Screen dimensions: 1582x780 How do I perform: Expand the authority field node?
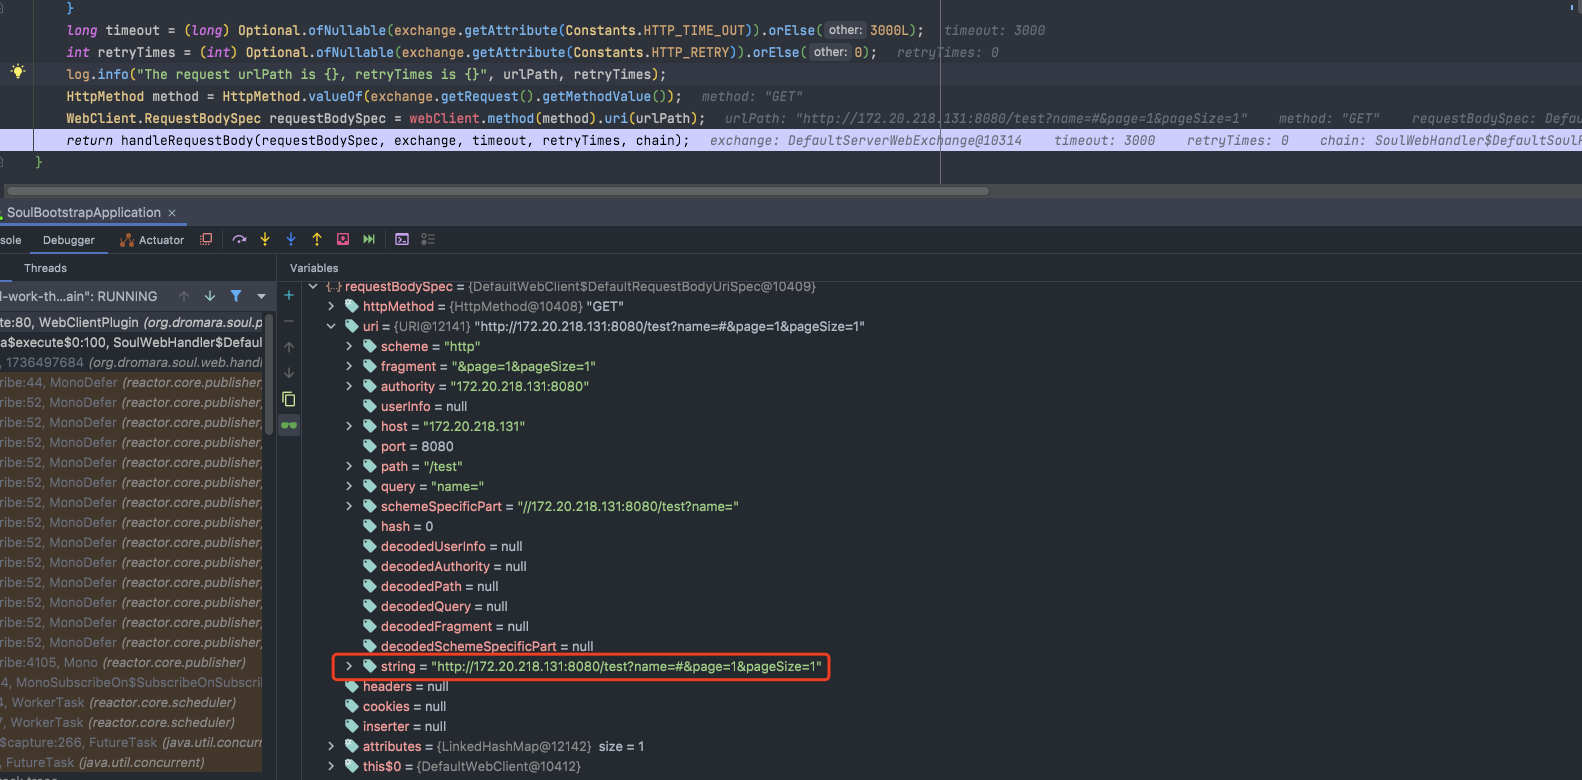(x=349, y=386)
